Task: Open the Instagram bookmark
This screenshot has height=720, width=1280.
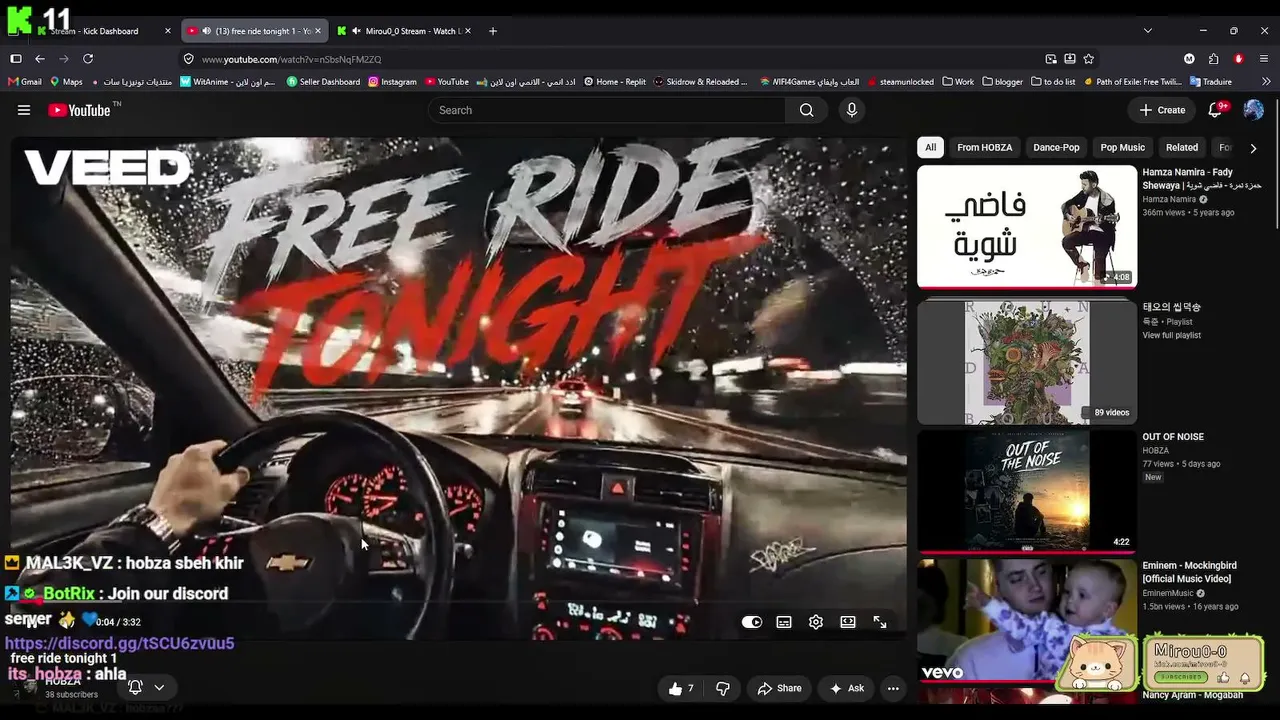Action: click(392, 82)
